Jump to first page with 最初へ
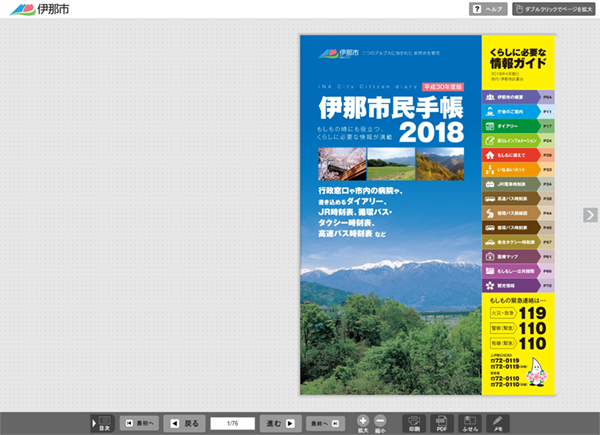 (x=139, y=423)
